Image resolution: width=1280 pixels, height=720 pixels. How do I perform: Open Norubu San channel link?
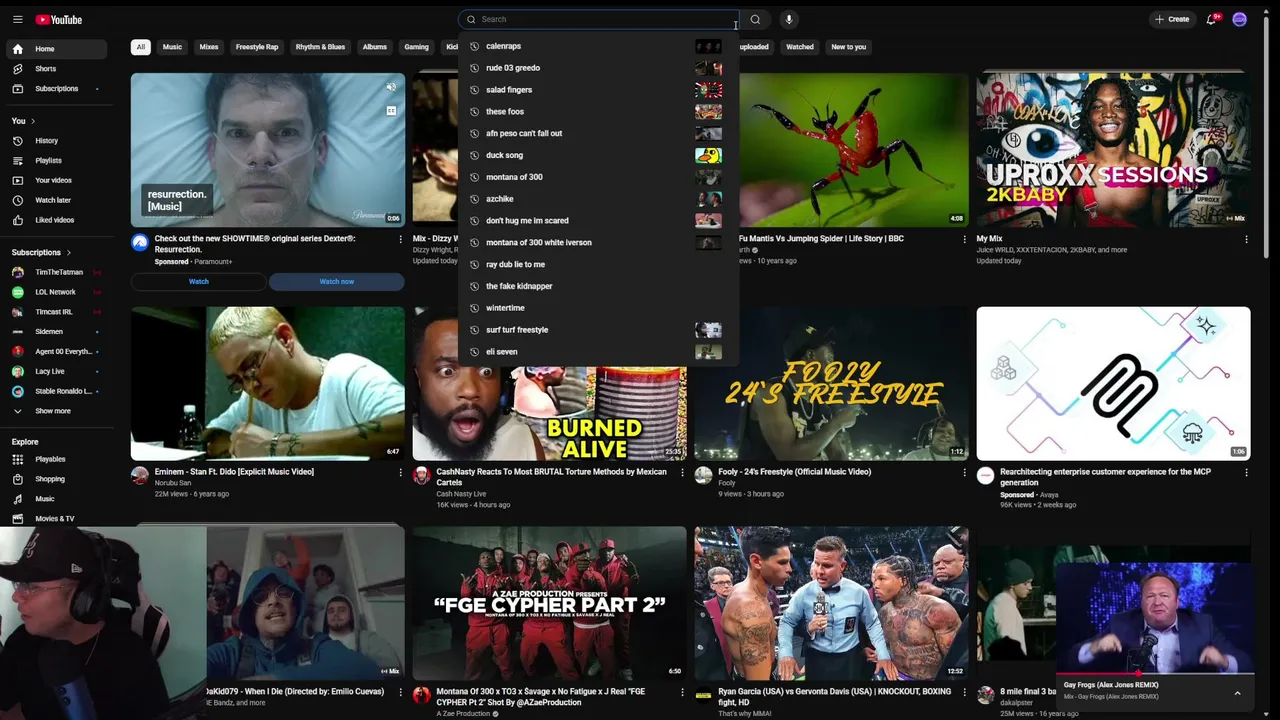click(173, 483)
